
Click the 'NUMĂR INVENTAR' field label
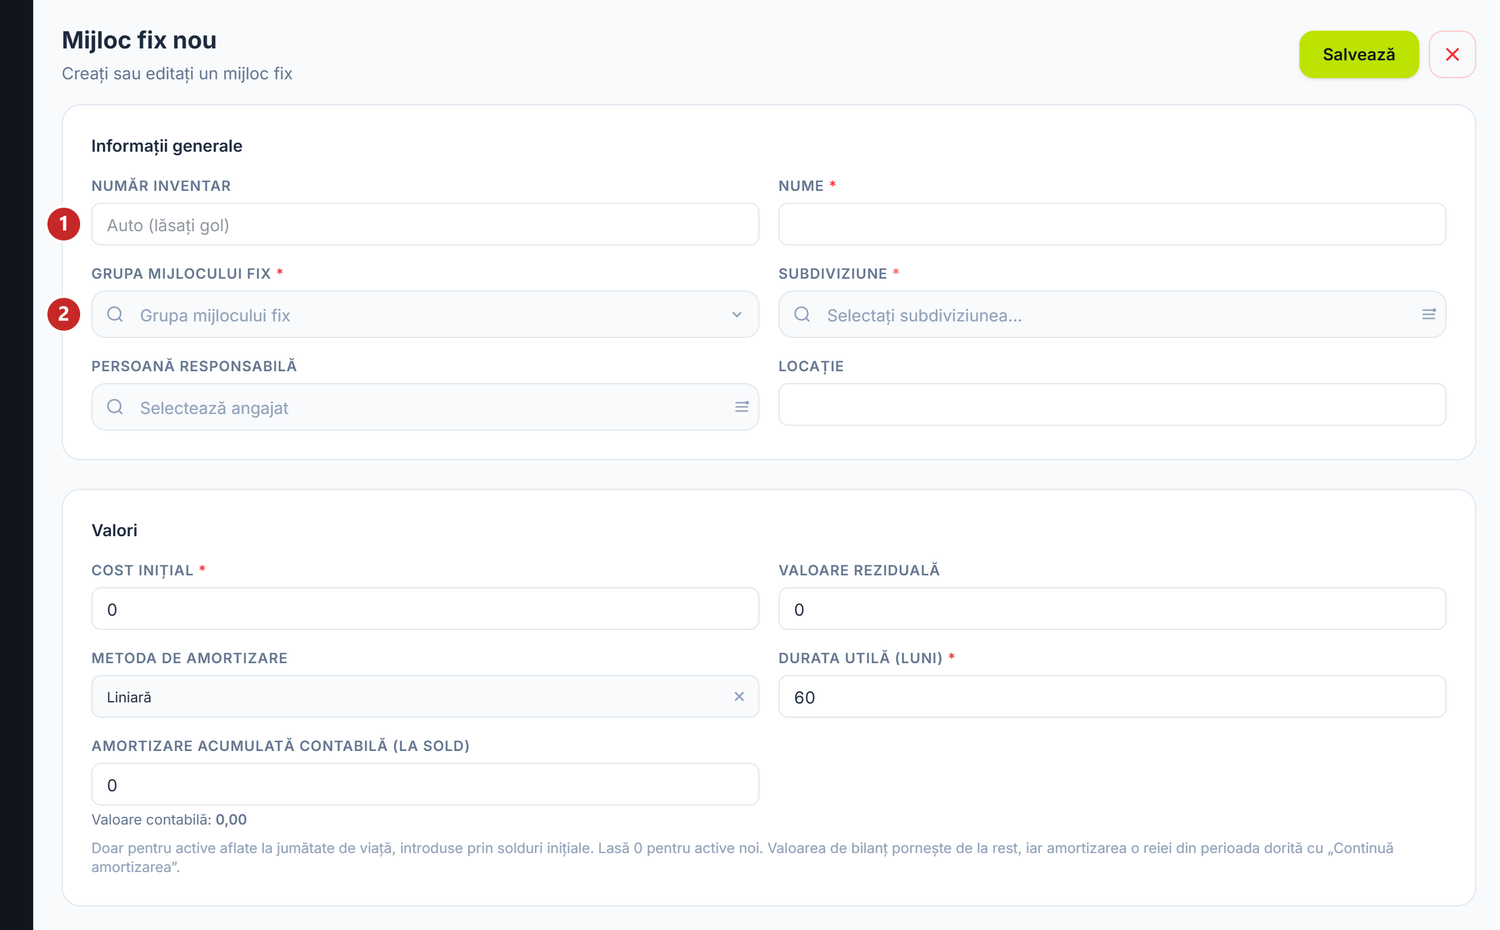pos(161,186)
